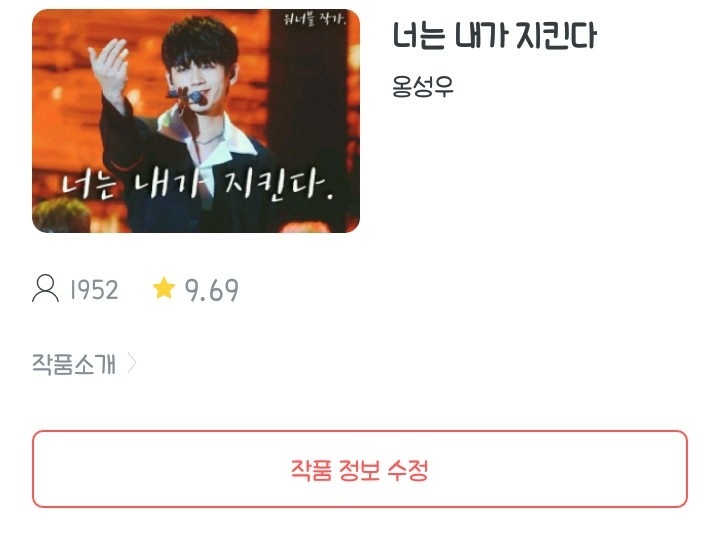This screenshot has height=540, width=720.
Task: Select the 옹성우 label under the title
Action: pyautogui.click(x=422, y=86)
